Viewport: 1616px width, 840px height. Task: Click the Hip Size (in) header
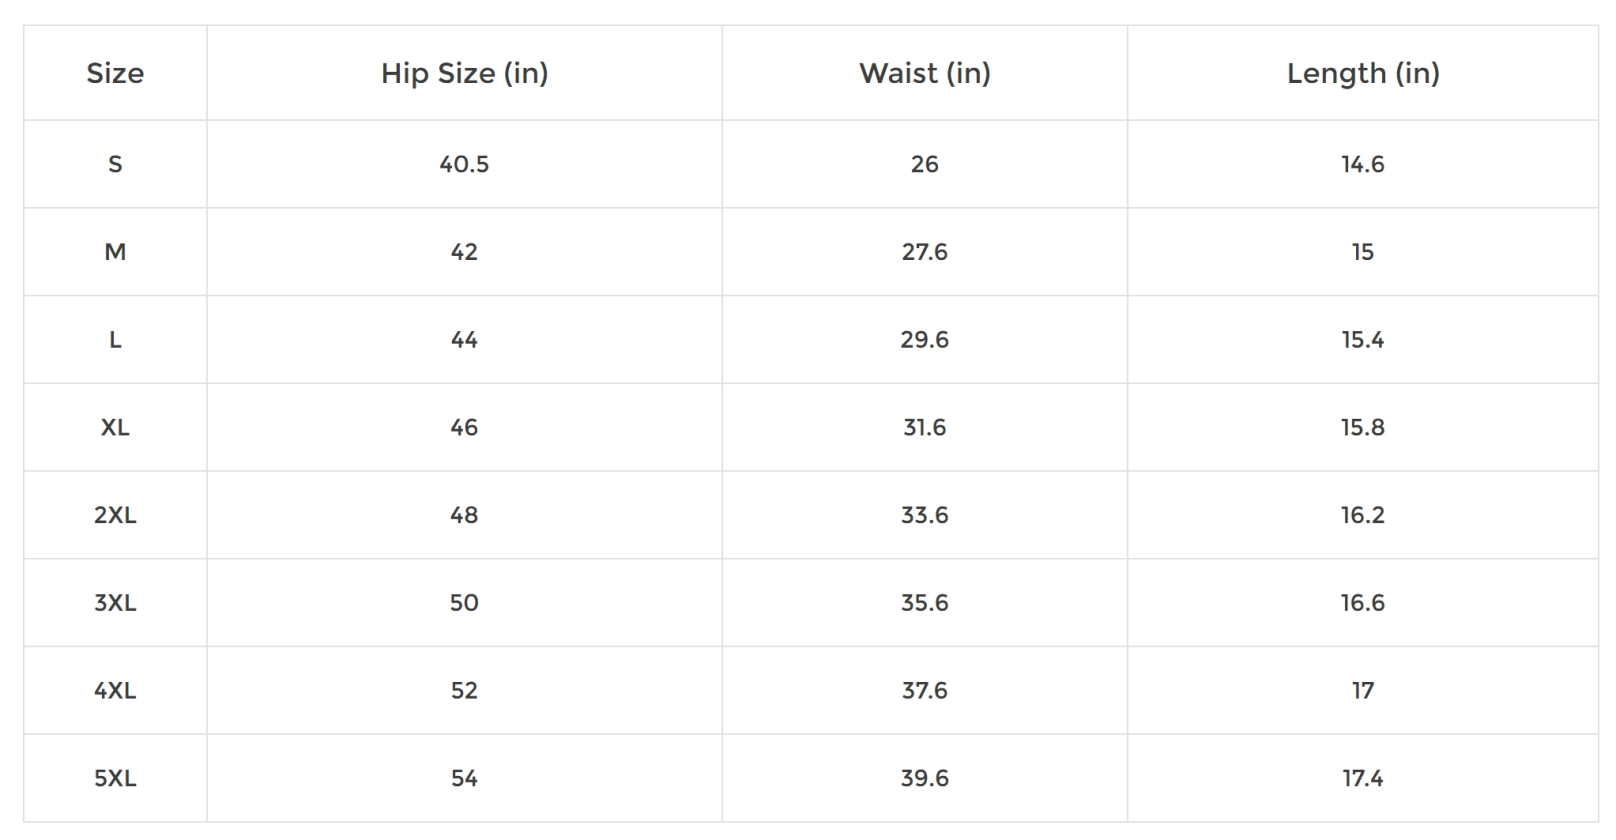[x=464, y=73]
